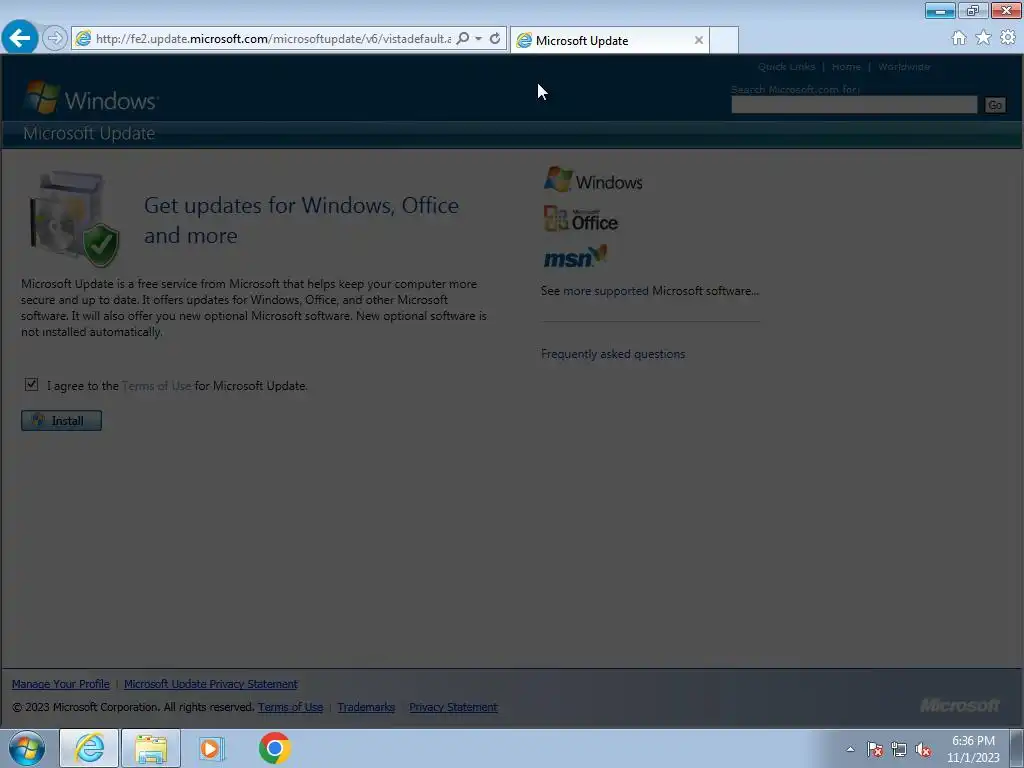
Task: Launch Windows Media Player from taskbar
Action: [x=212, y=748]
